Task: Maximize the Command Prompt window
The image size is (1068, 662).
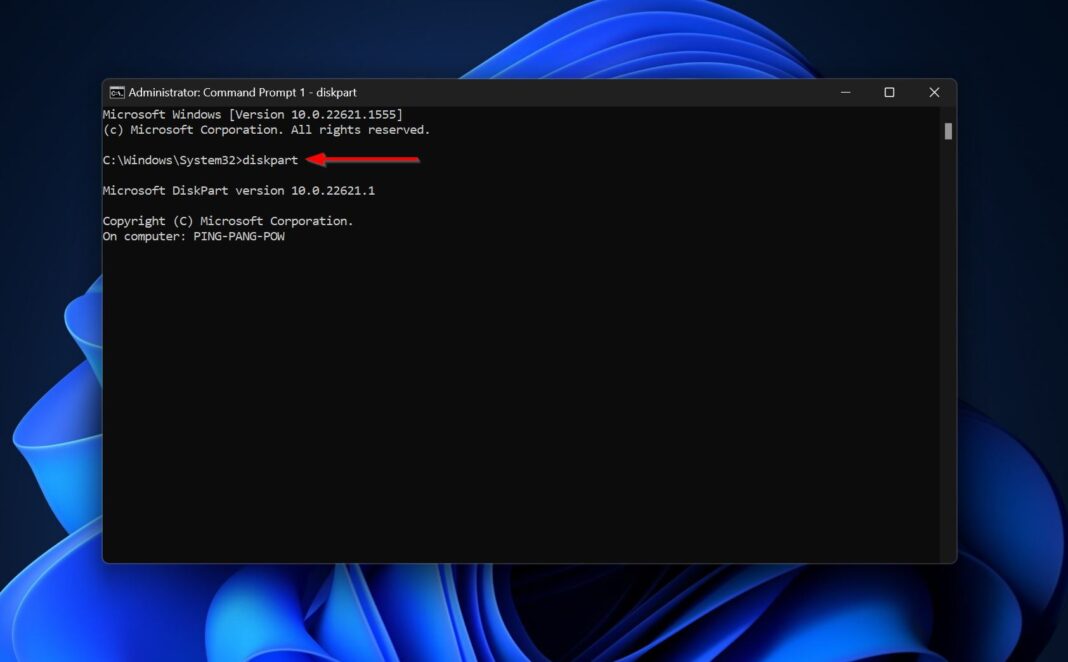Action: [889, 91]
